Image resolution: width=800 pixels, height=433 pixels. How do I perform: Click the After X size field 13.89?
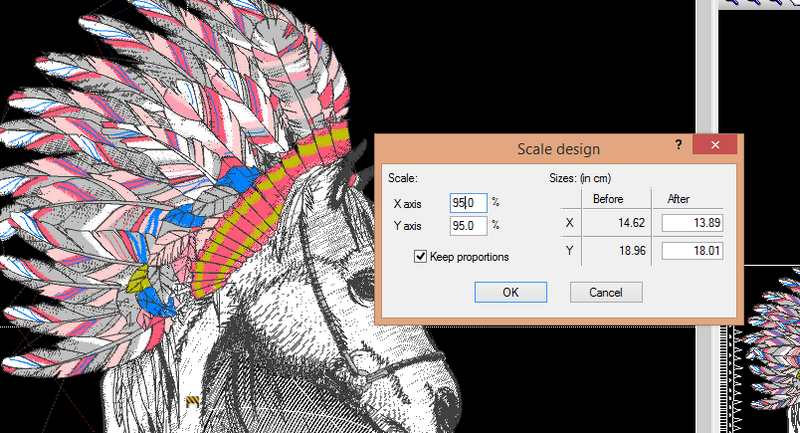click(x=692, y=223)
